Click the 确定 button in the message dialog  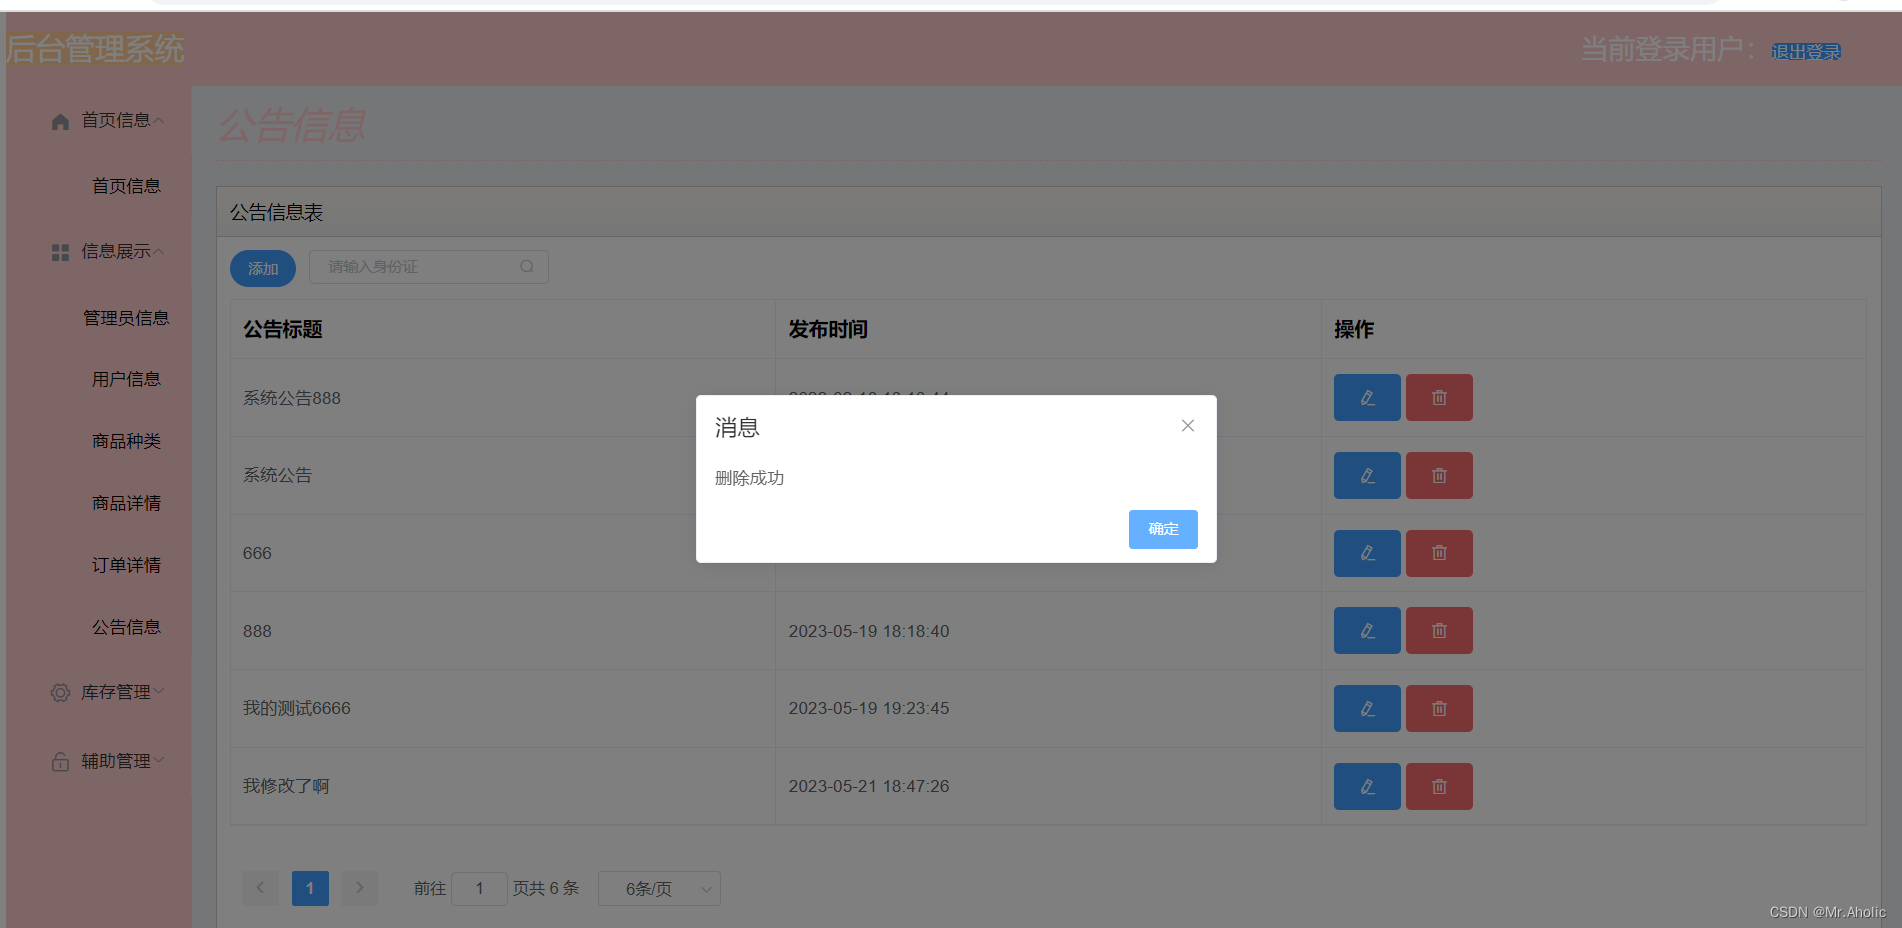[1163, 529]
